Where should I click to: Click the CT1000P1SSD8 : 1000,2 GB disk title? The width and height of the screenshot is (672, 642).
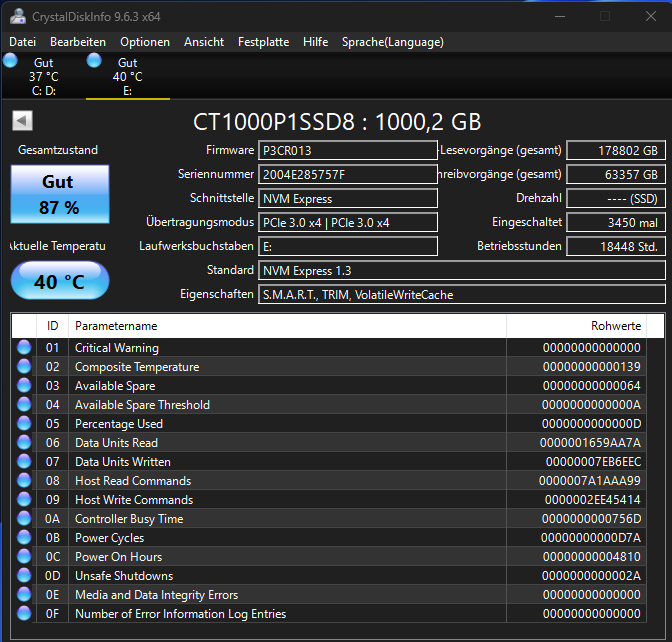[337, 122]
